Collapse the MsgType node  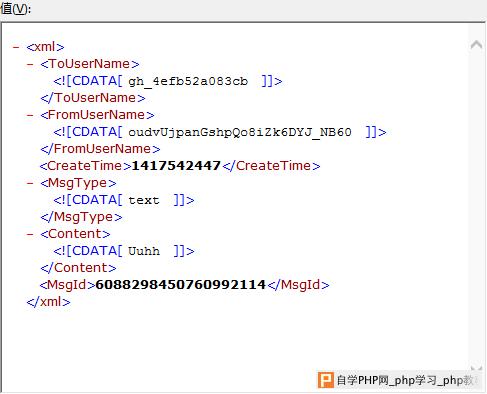click(x=30, y=183)
